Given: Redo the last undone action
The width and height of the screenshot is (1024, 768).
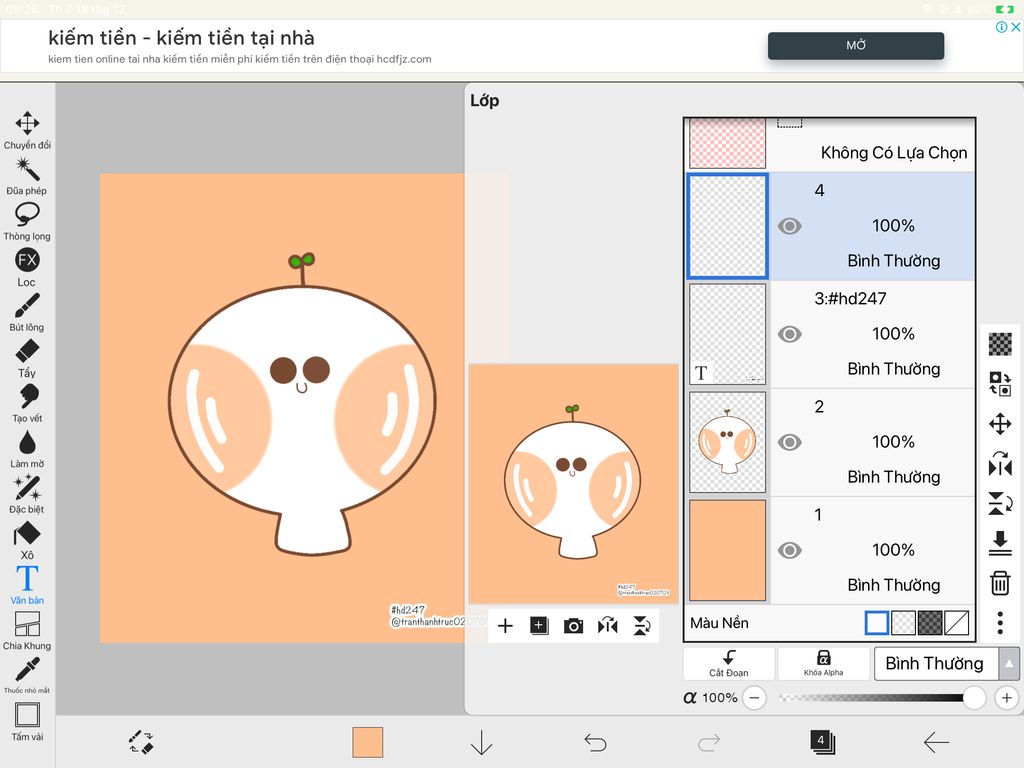Looking at the screenshot, I should click(x=709, y=743).
